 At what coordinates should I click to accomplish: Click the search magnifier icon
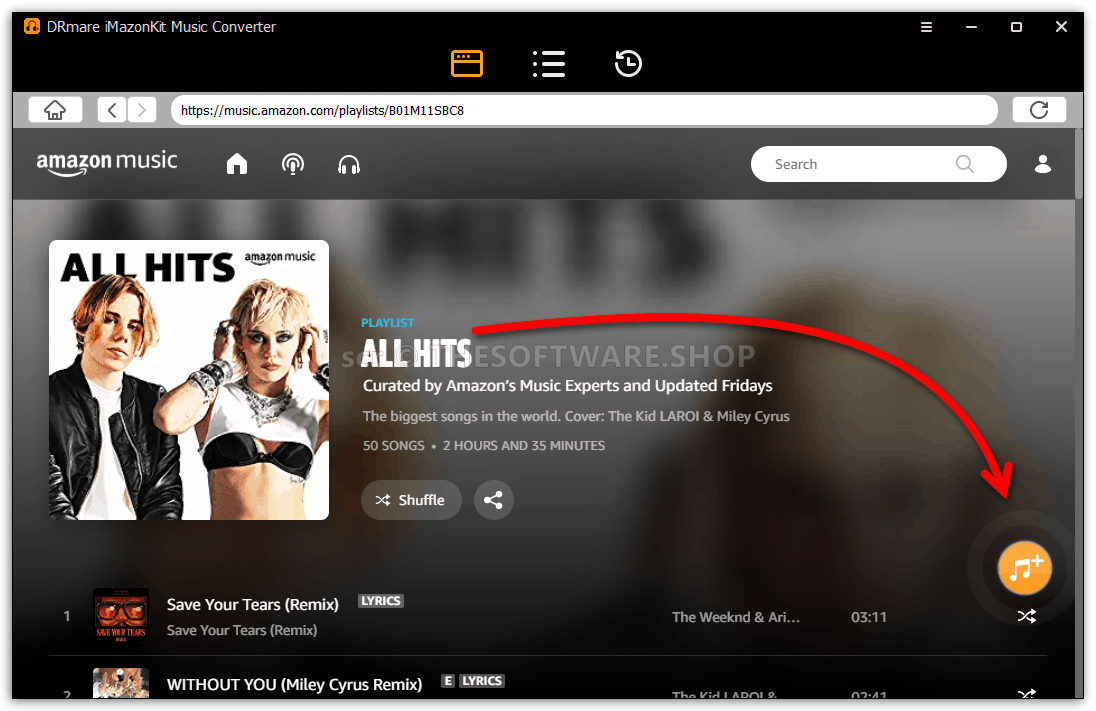pyautogui.click(x=965, y=164)
